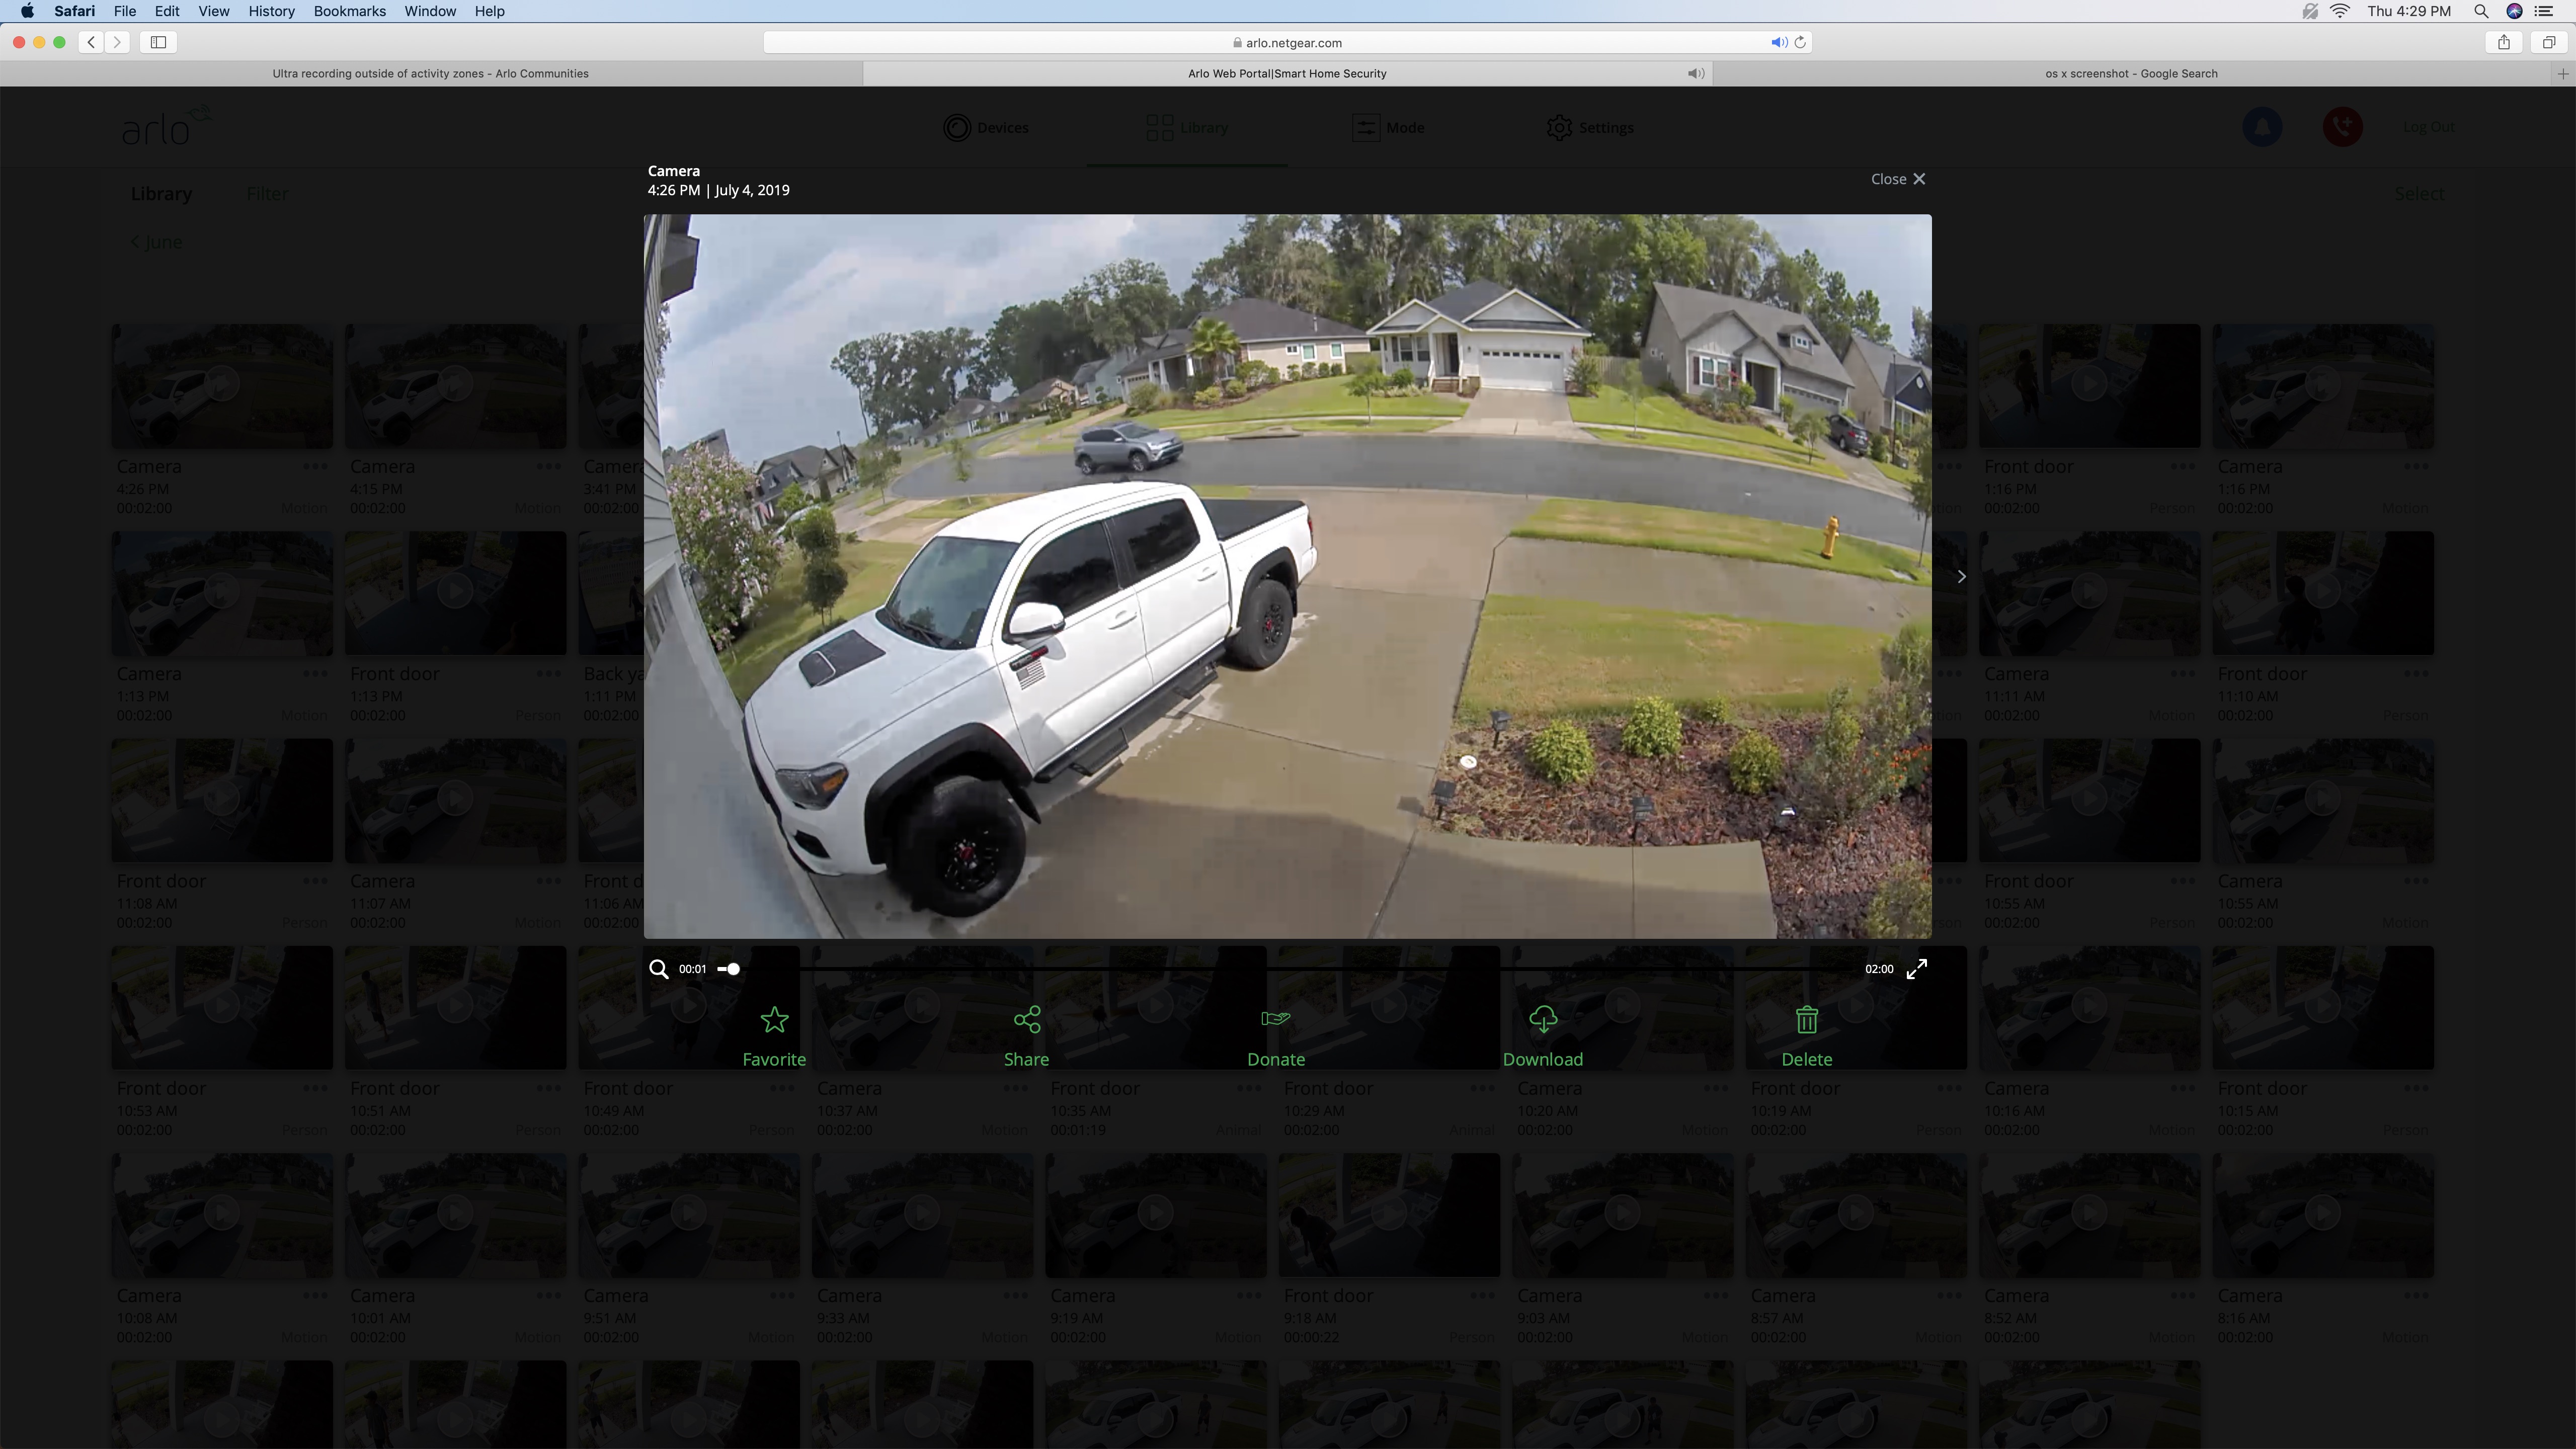The image size is (2576, 1449).
Task: Open options for Camera 8:16 AM clip
Action: pyautogui.click(x=2416, y=1295)
